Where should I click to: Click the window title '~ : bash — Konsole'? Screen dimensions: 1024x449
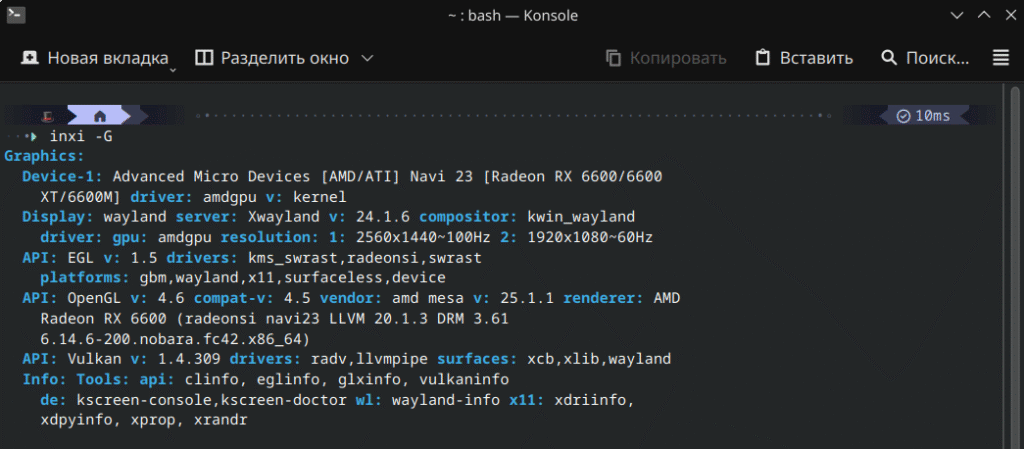point(513,15)
